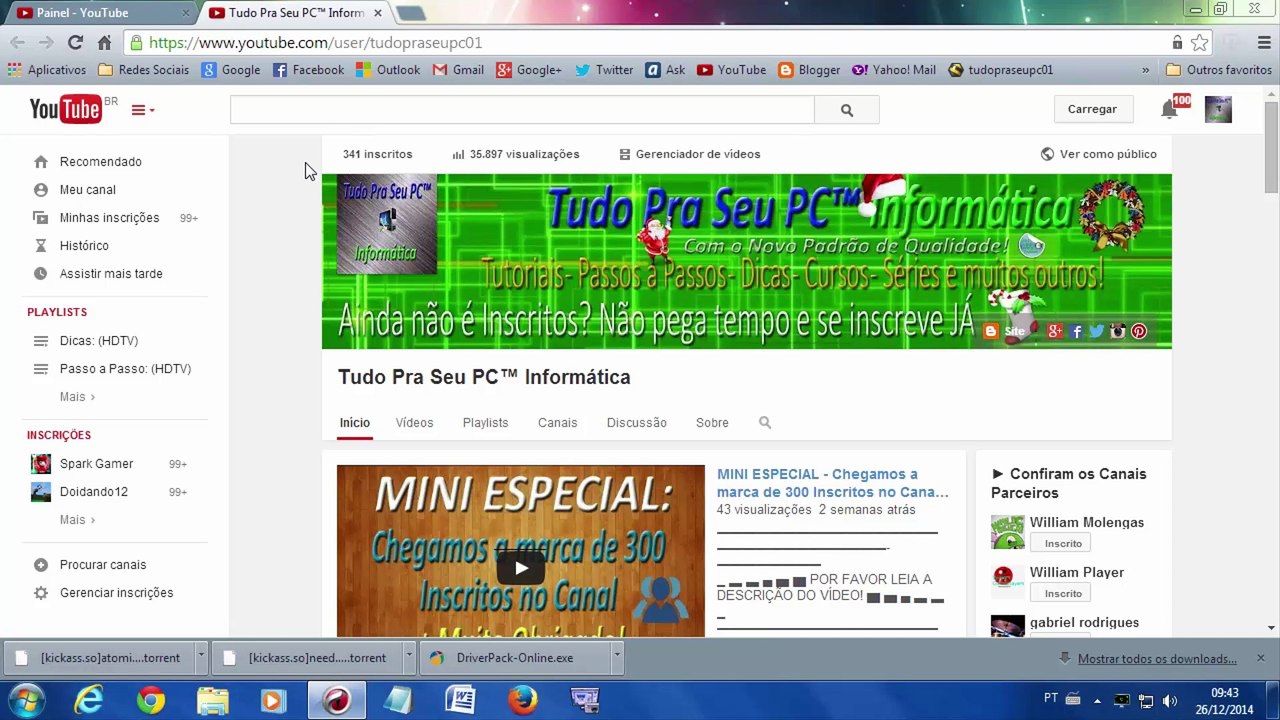This screenshot has width=1280, height=720.
Task: Reload the page in Chrome
Action: tap(75, 43)
